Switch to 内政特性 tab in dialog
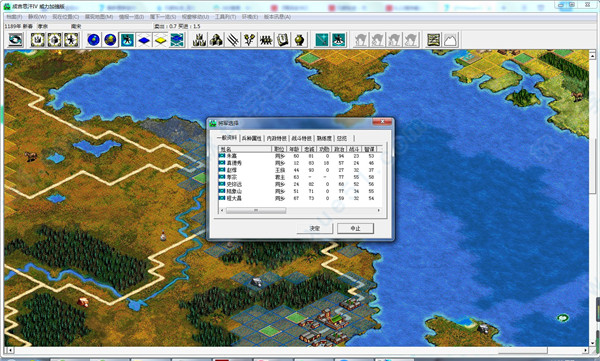600x361 pixels. 276,138
